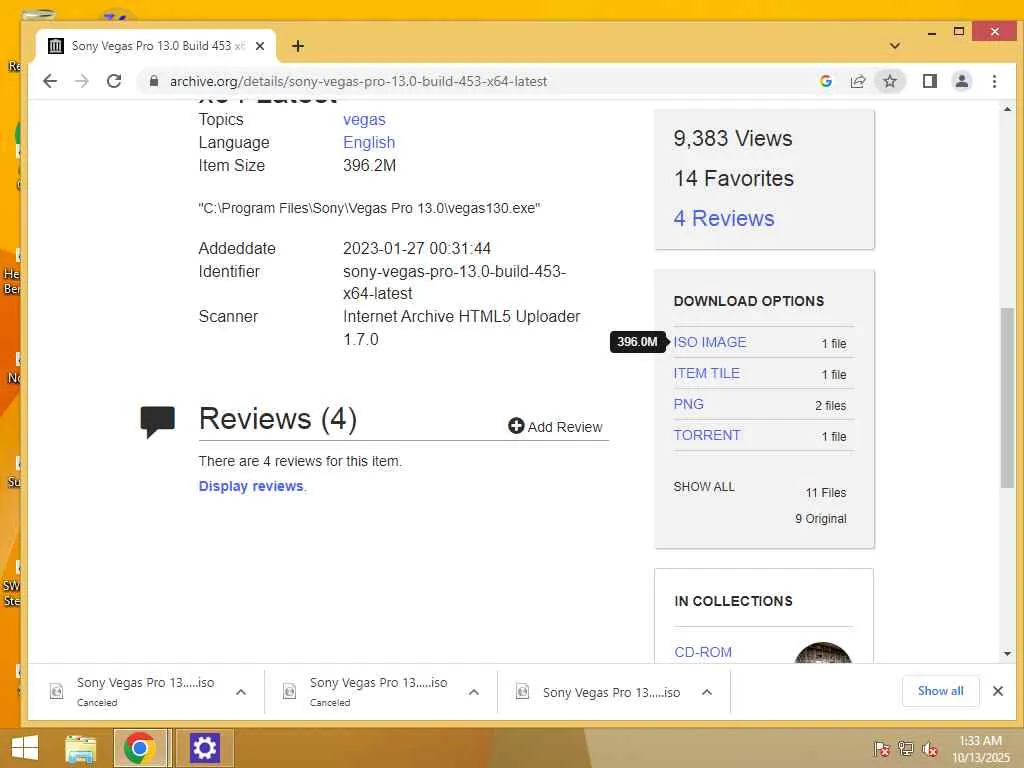The width and height of the screenshot is (1024, 768).
Task: Open Chrome's three-dot menu
Action: point(994,81)
